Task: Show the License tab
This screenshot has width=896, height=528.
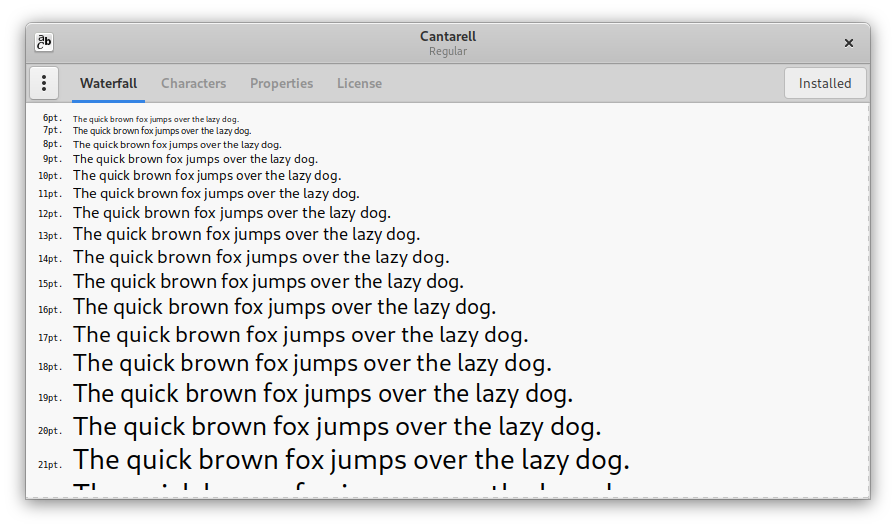Action: 359,83
